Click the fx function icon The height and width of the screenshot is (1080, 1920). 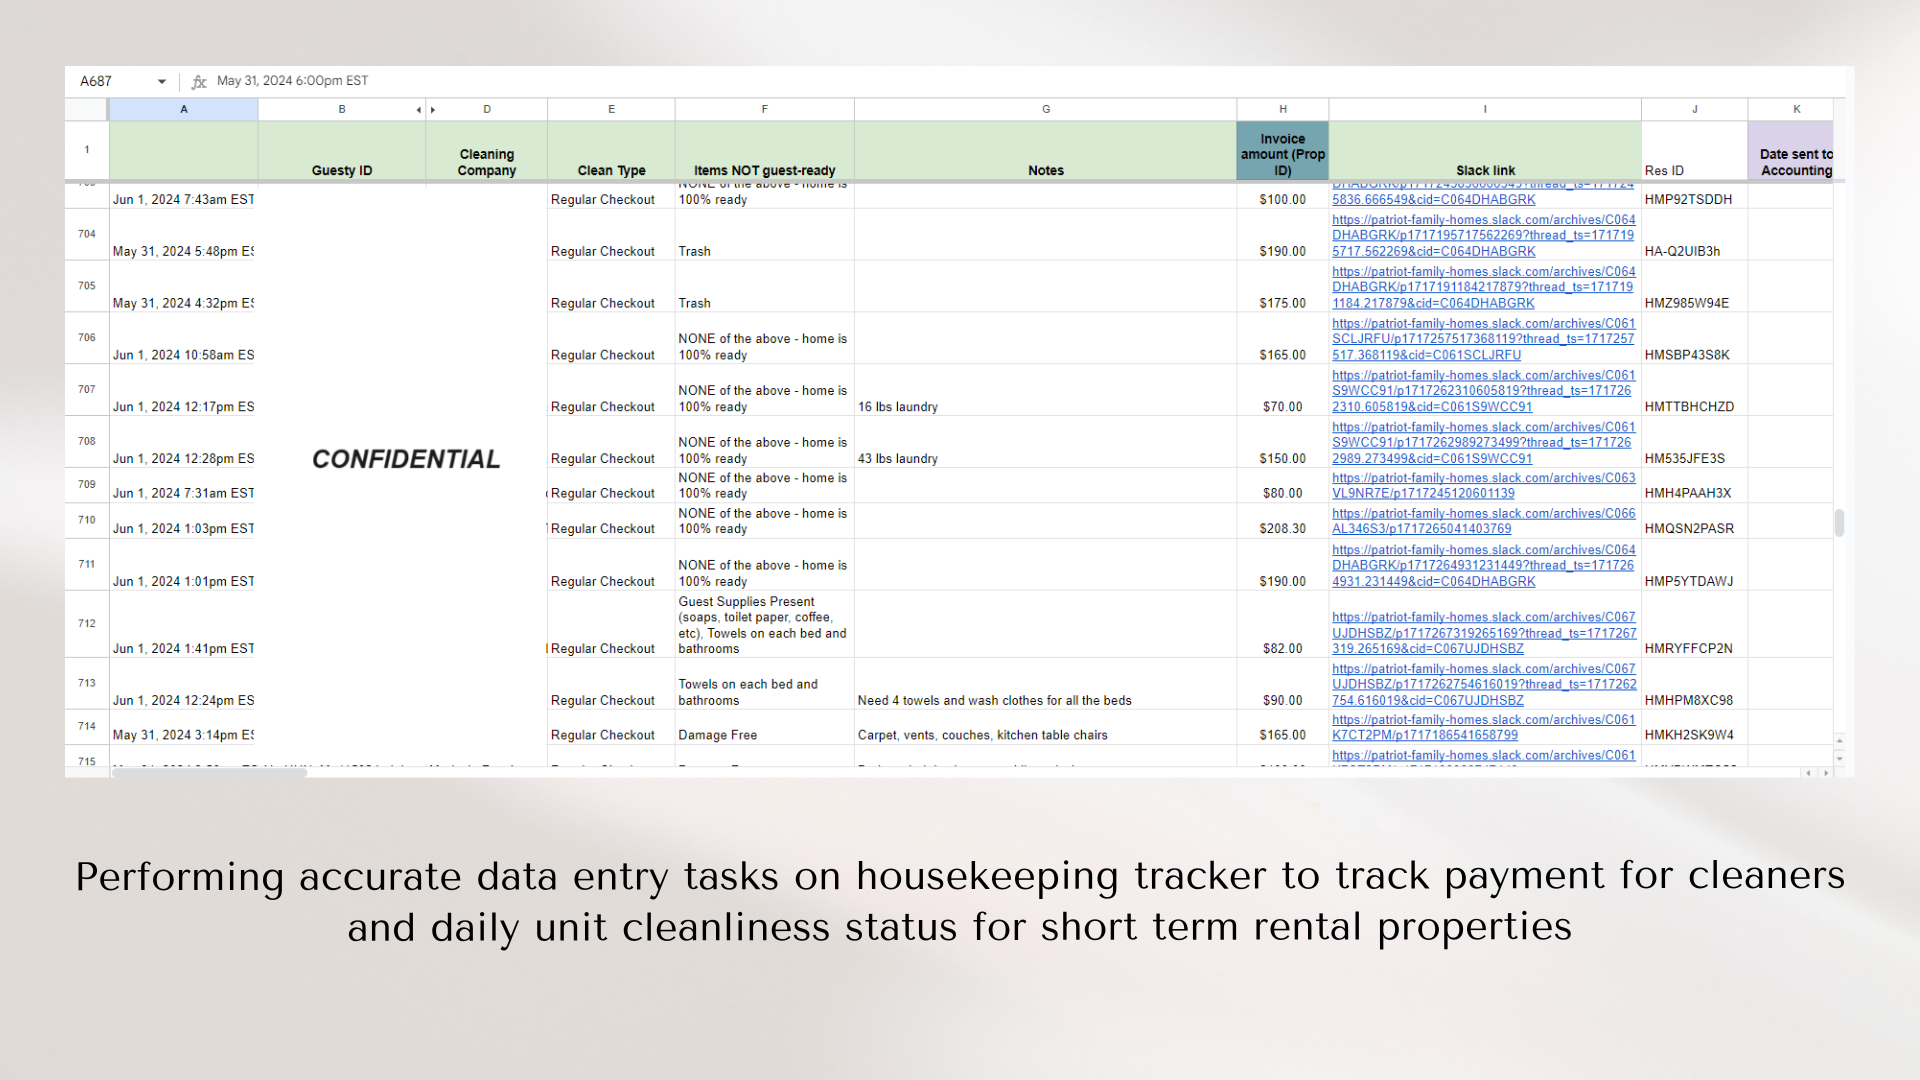pos(199,81)
